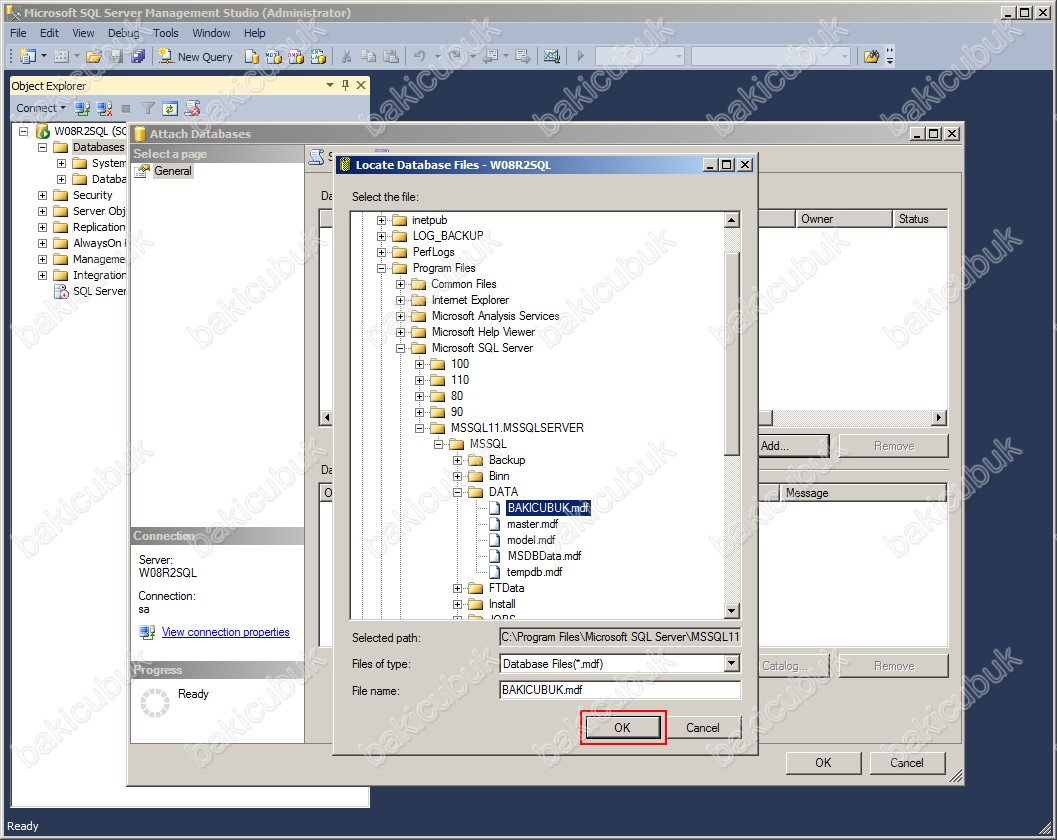
Task: Click the Stop square icon in Object Explorer
Action: coord(126,108)
